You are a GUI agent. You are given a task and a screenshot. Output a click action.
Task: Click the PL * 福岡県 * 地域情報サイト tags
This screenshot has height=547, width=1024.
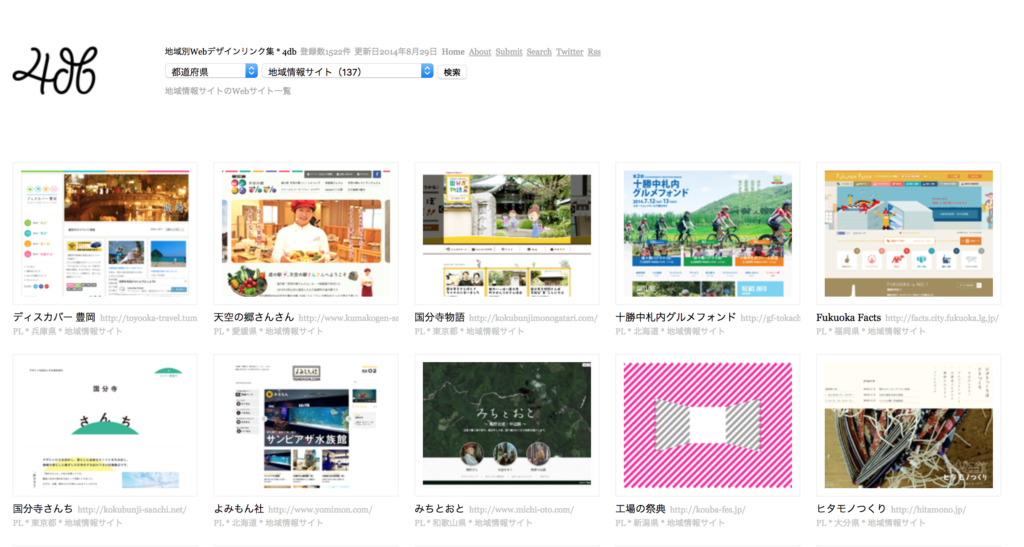pyautogui.click(x=871, y=332)
